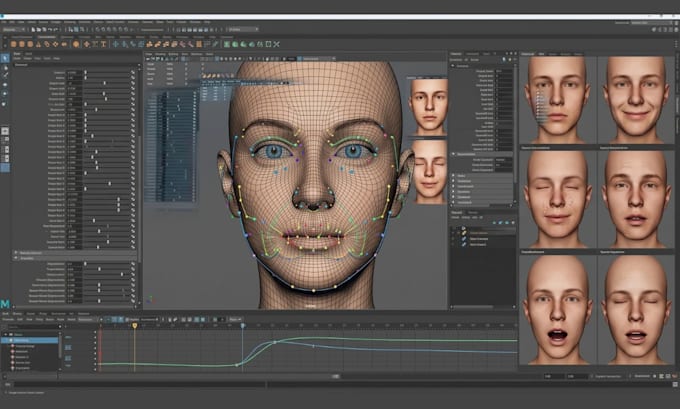Click the Graph Editor horizontal scrollbar handle
680x409 pixels.
[x=336, y=376]
